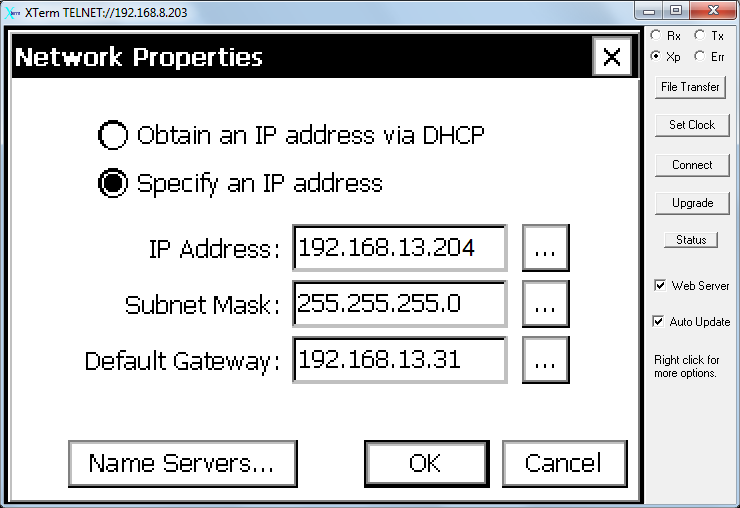Screen dimensions: 740x508
Task: Click the Subnet Mask input field
Action: tap(400, 304)
